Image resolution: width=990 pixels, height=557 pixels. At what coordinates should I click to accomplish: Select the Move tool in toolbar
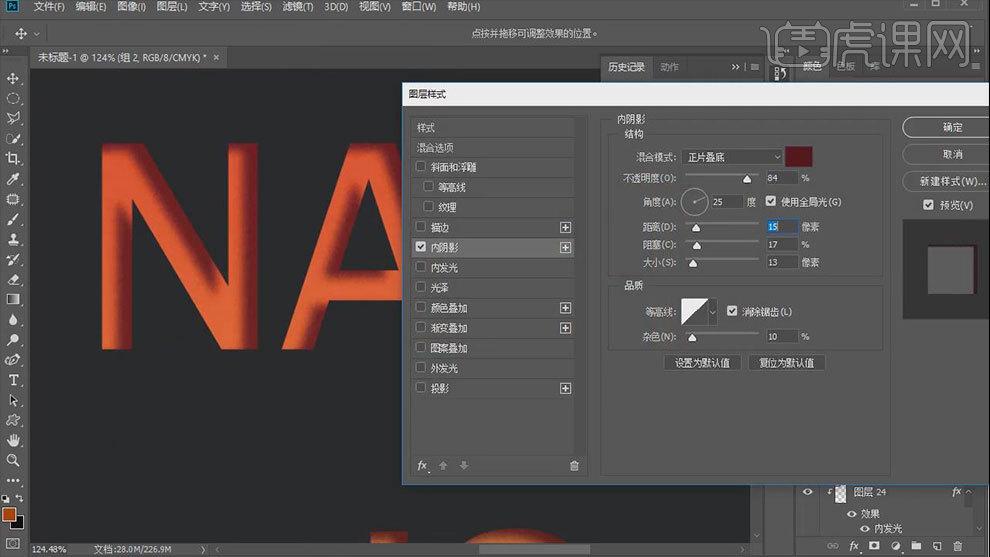click(13, 78)
